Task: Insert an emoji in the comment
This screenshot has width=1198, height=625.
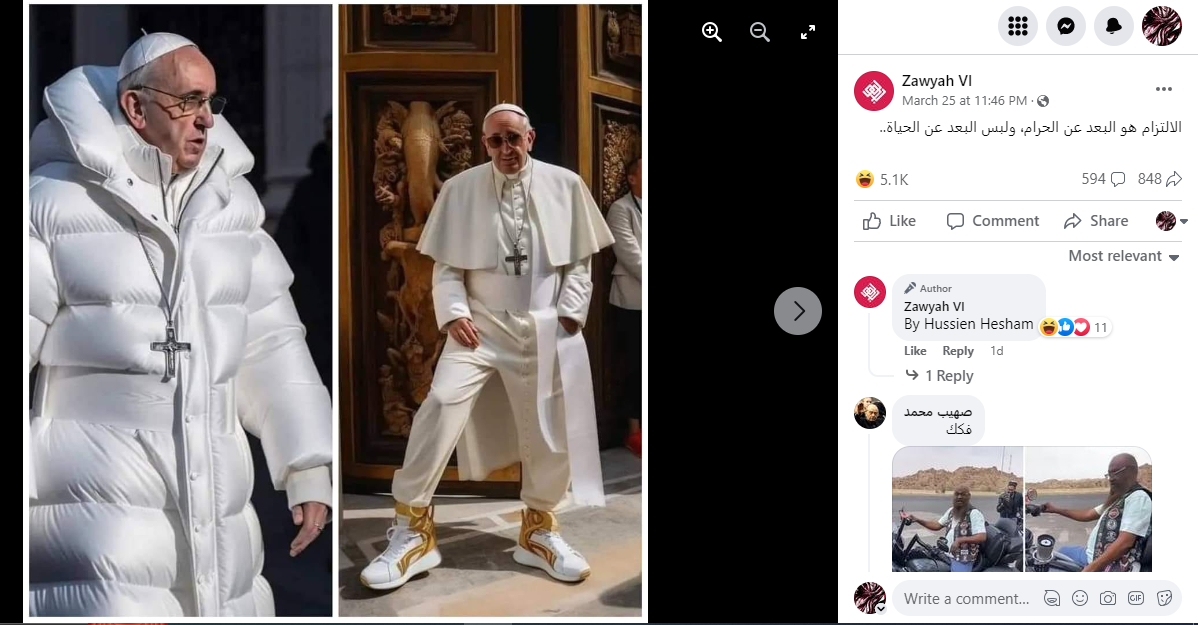Action: (x=1080, y=598)
